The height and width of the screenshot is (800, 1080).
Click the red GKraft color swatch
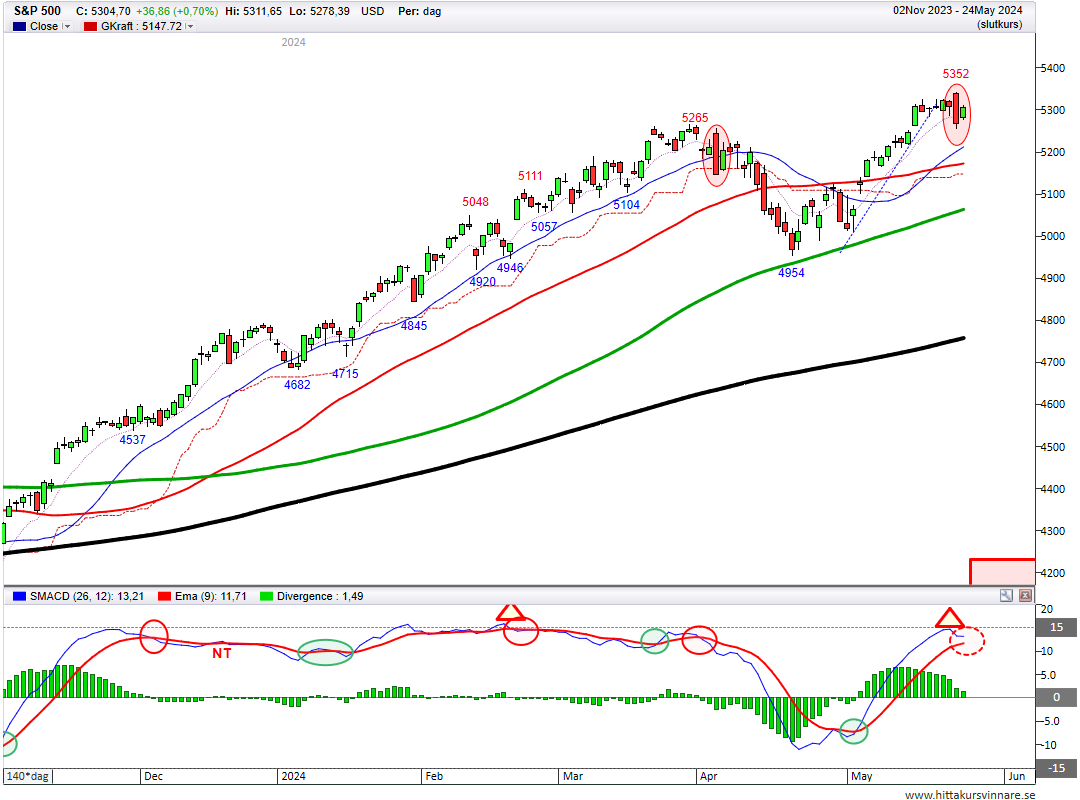[x=90, y=26]
